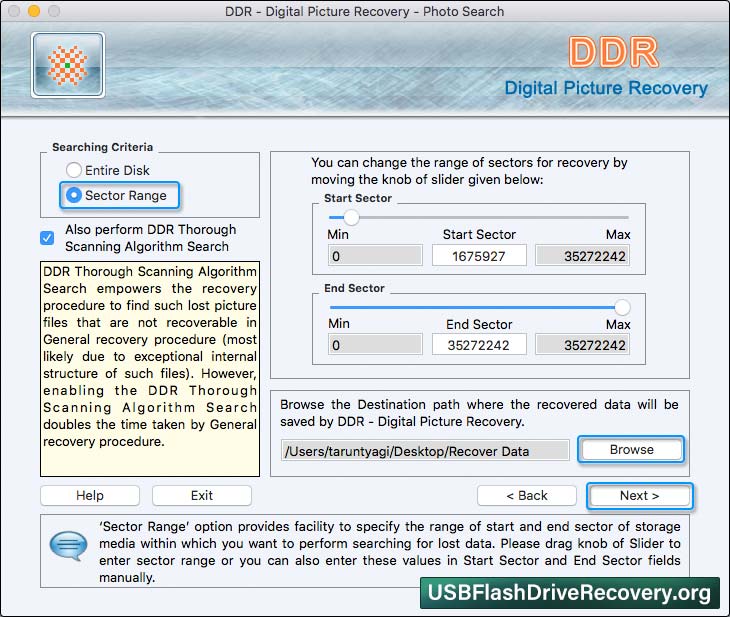The image size is (730, 617).
Task: Click the Start Sector Min field
Action: coord(375,256)
